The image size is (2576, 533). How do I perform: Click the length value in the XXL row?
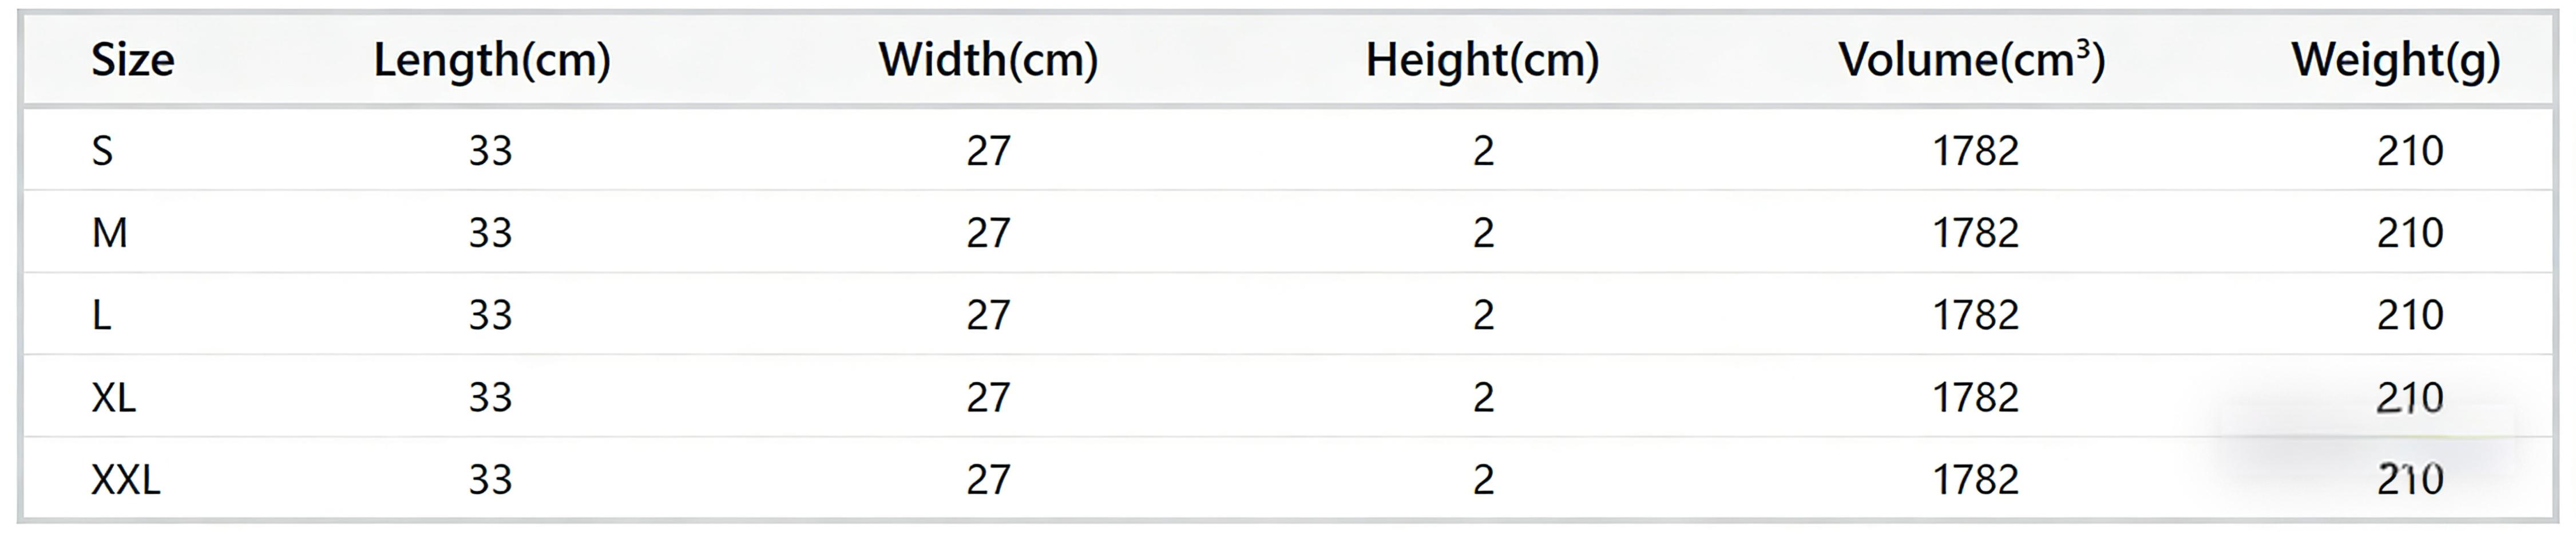tap(490, 480)
